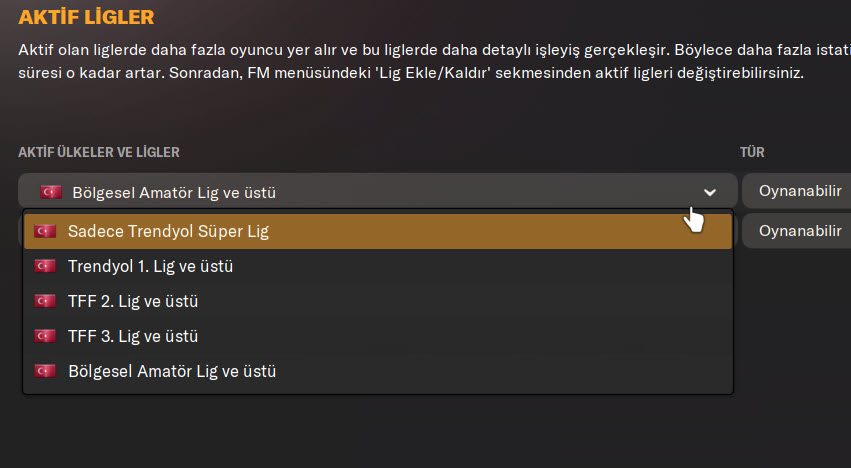Choose Trendyol 1. Lig ve üstü
This screenshot has height=468, width=851.
tap(151, 266)
